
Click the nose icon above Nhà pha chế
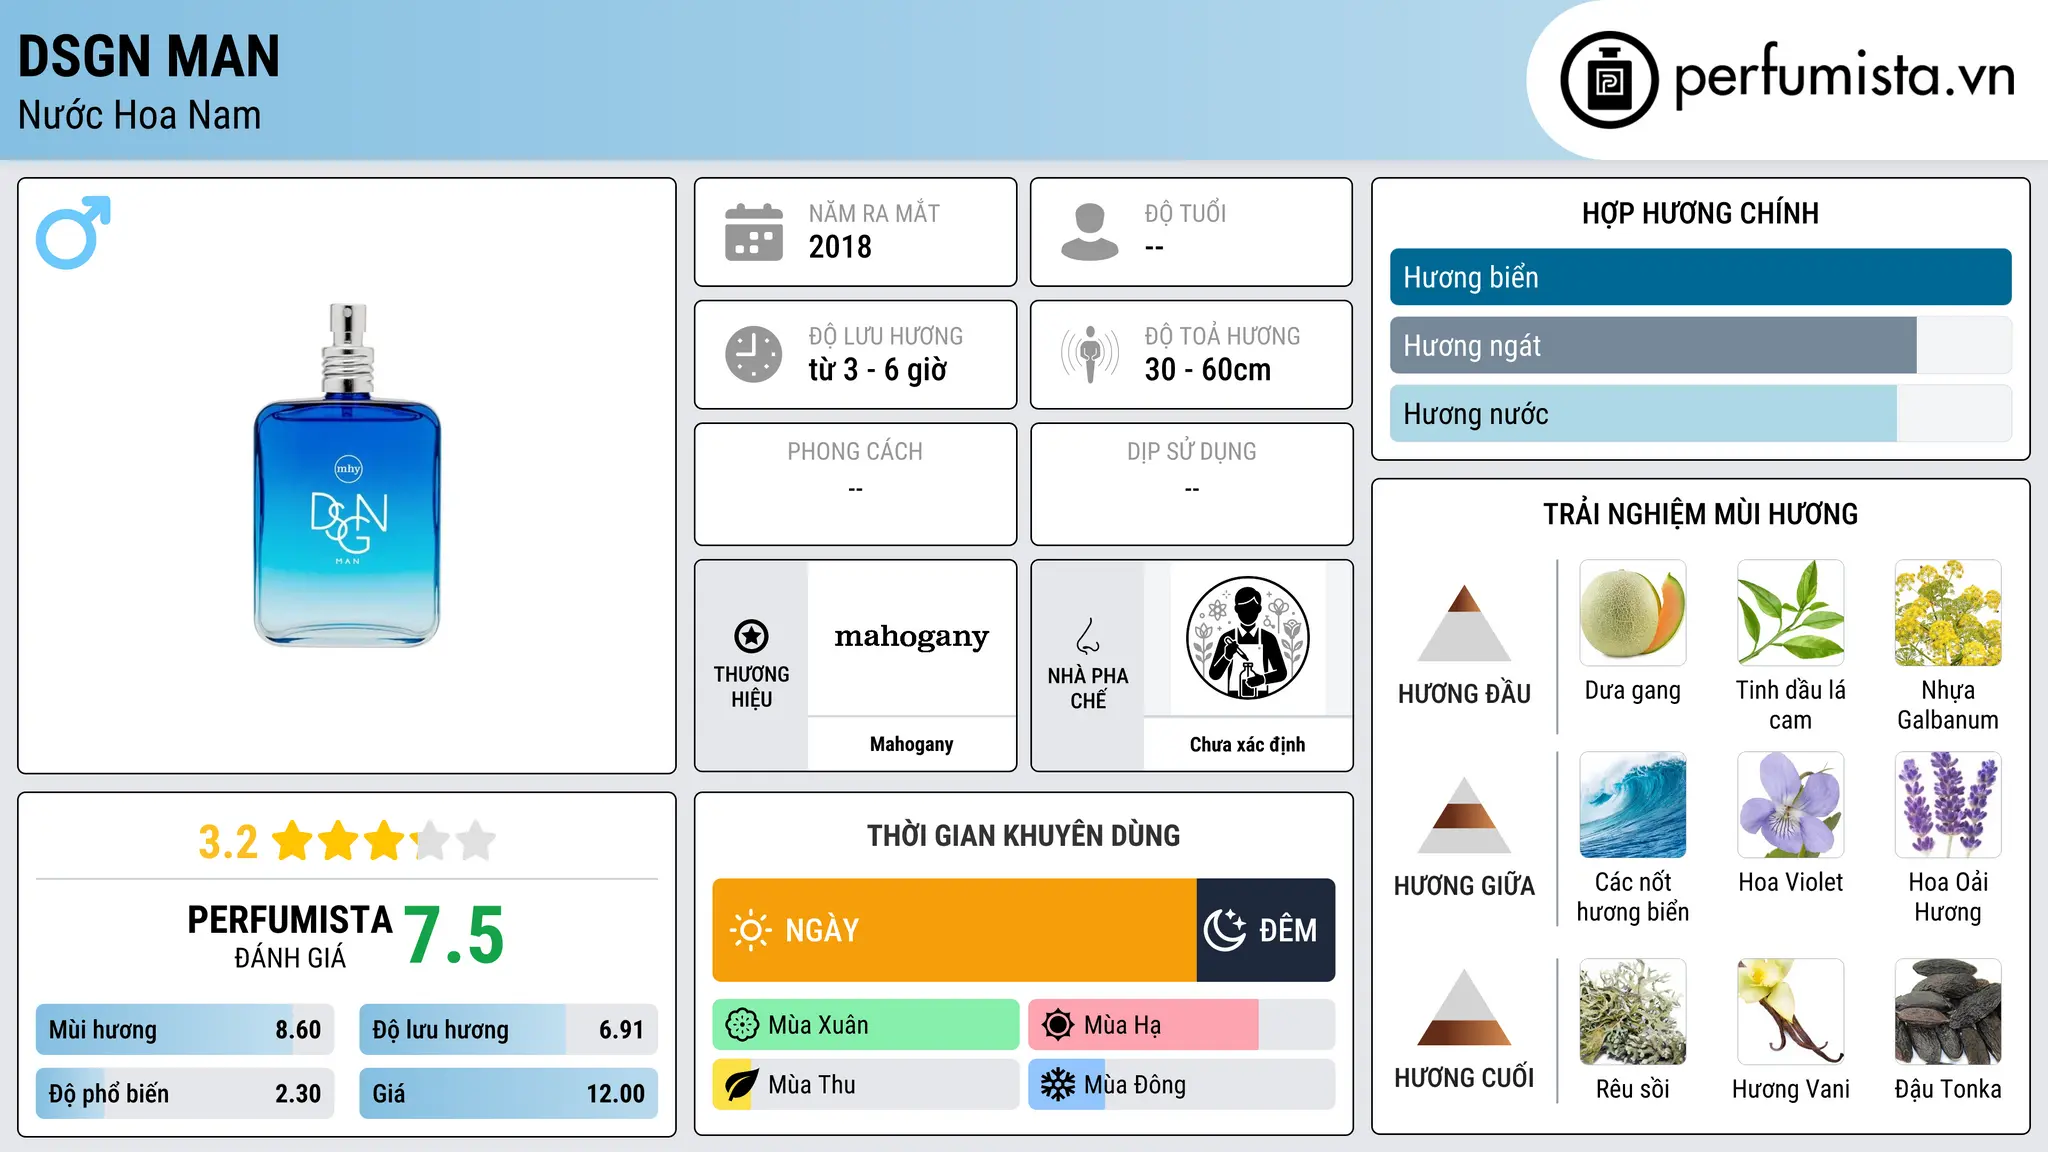coord(1088,636)
